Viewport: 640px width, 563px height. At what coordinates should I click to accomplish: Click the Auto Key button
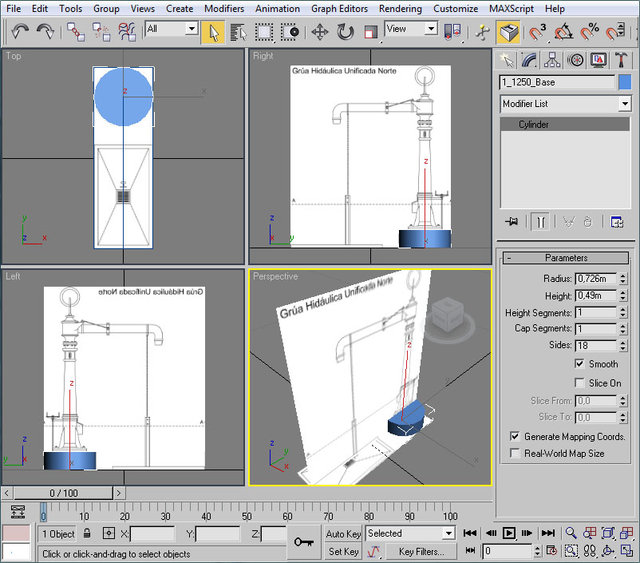343,534
